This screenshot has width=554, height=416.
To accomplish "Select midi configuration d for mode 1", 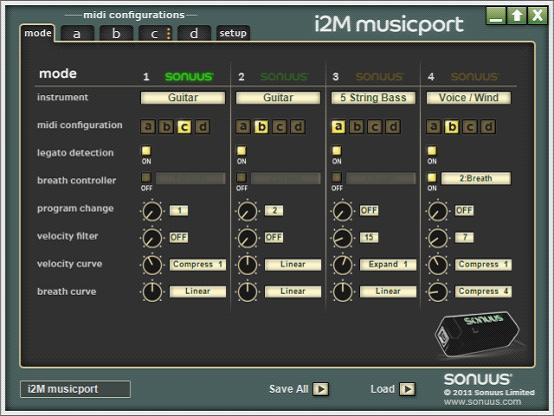I will (202, 126).
